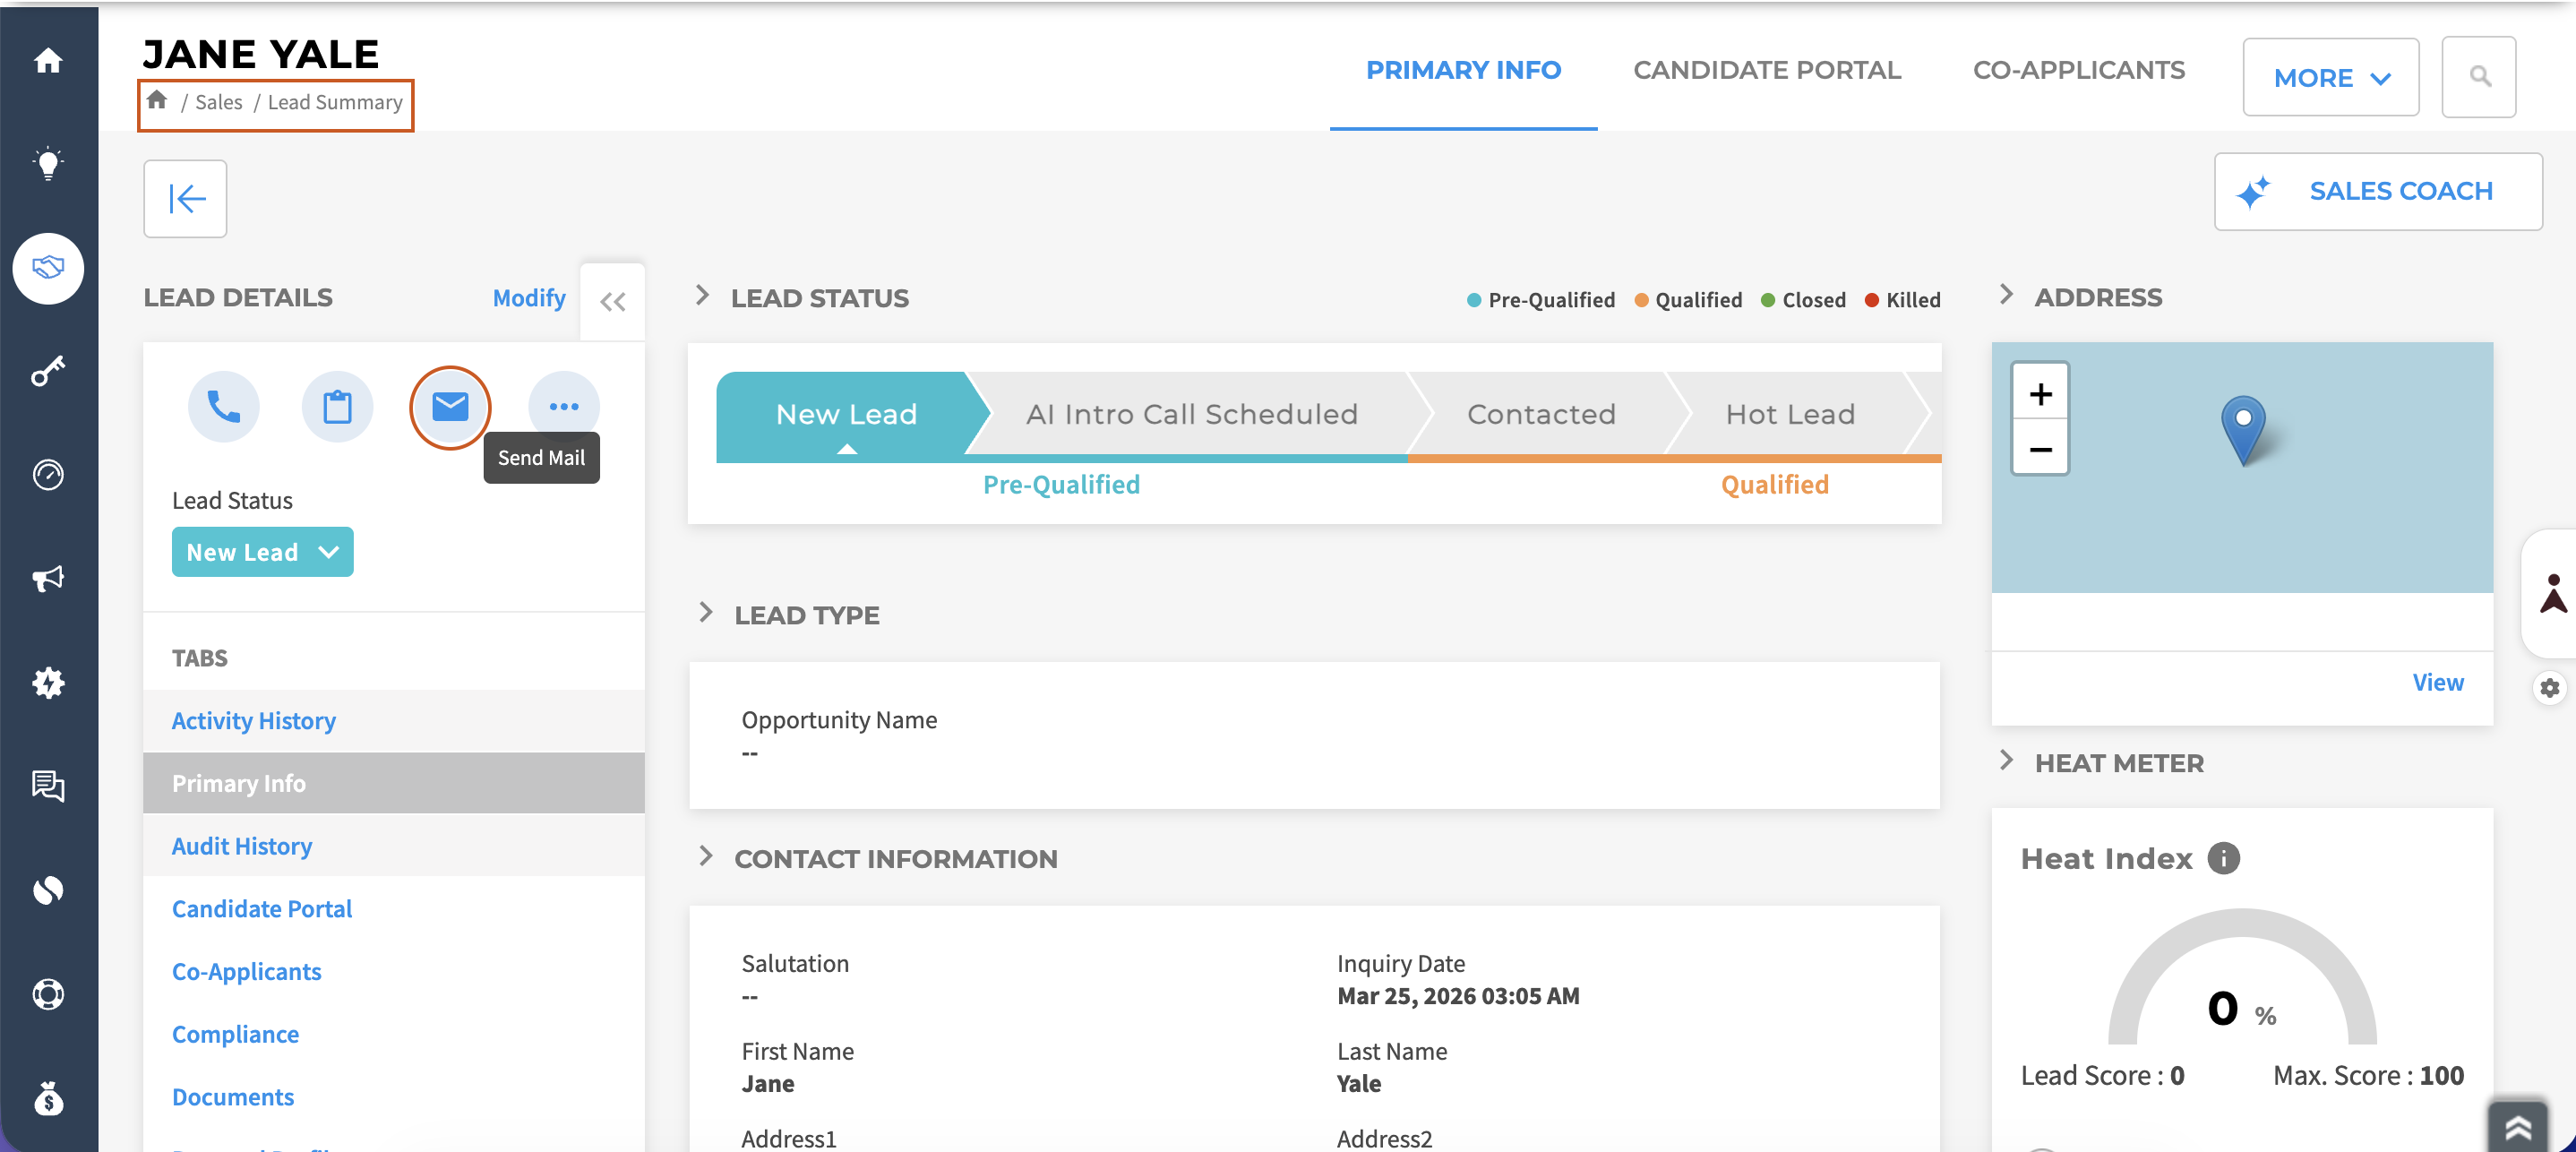This screenshot has height=1152, width=2576.
Task: Open the key sidebar icon
Action: [x=48, y=372]
